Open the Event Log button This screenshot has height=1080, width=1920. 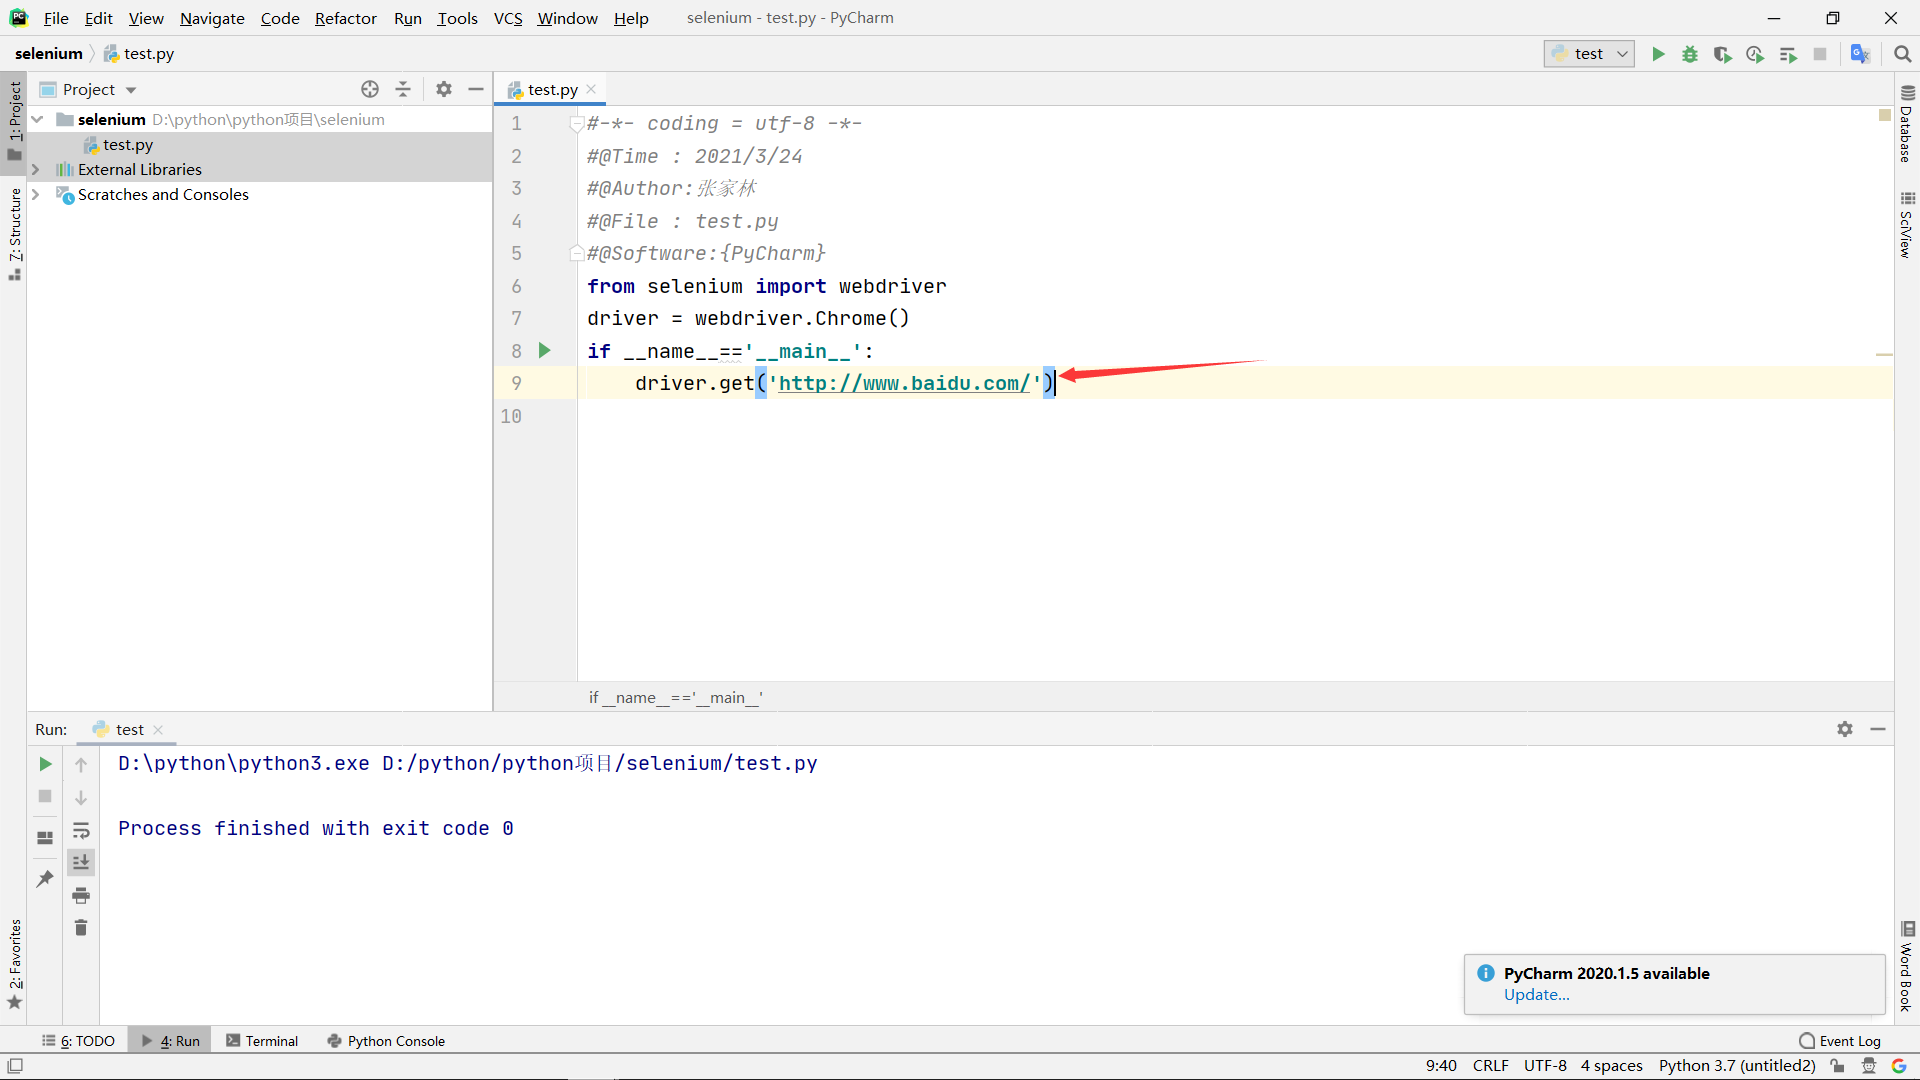pyautogui.click(x=1839, y=1040)
